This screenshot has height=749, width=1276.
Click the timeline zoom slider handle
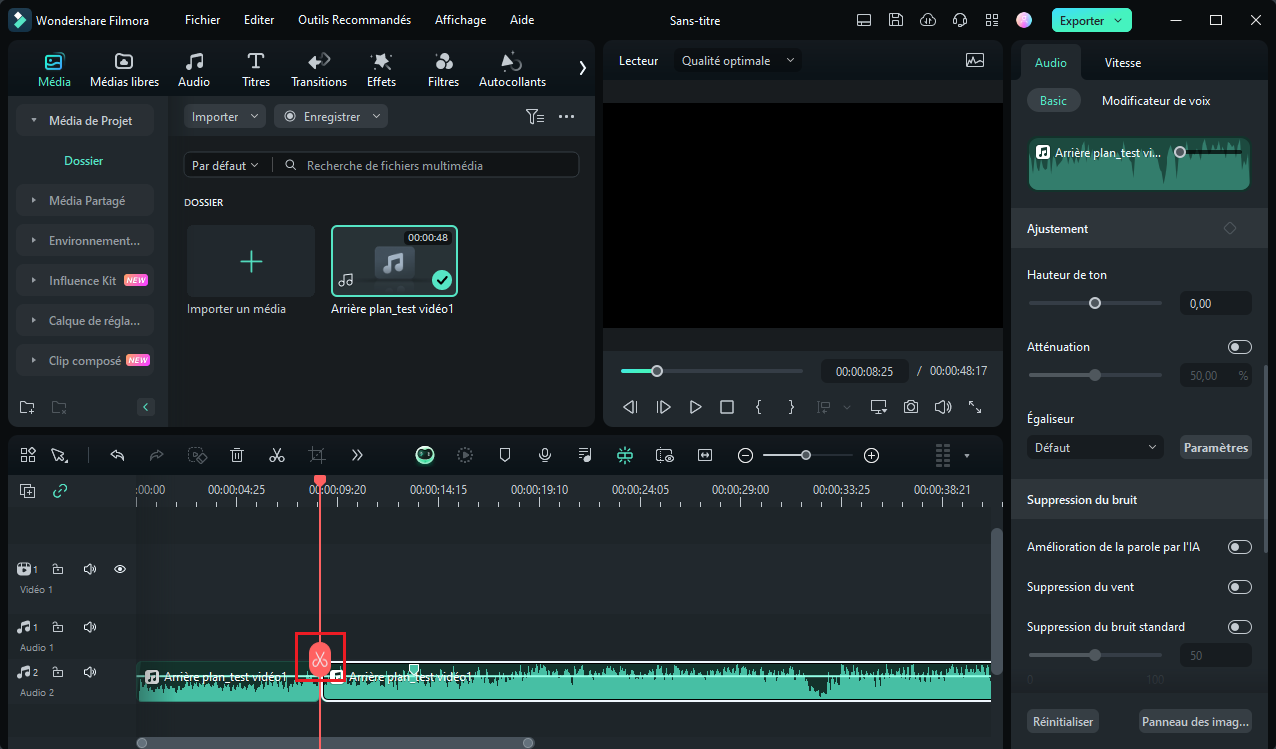(x=805, y=455)
